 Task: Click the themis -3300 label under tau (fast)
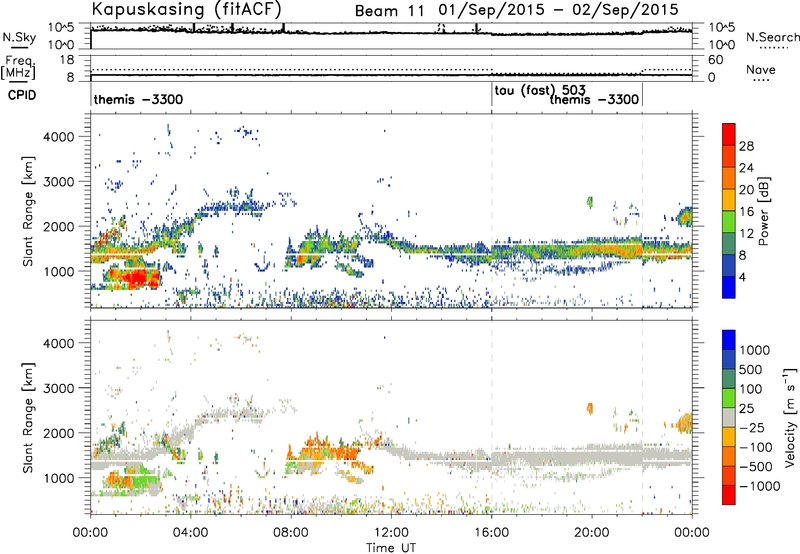tap(594, 99)
